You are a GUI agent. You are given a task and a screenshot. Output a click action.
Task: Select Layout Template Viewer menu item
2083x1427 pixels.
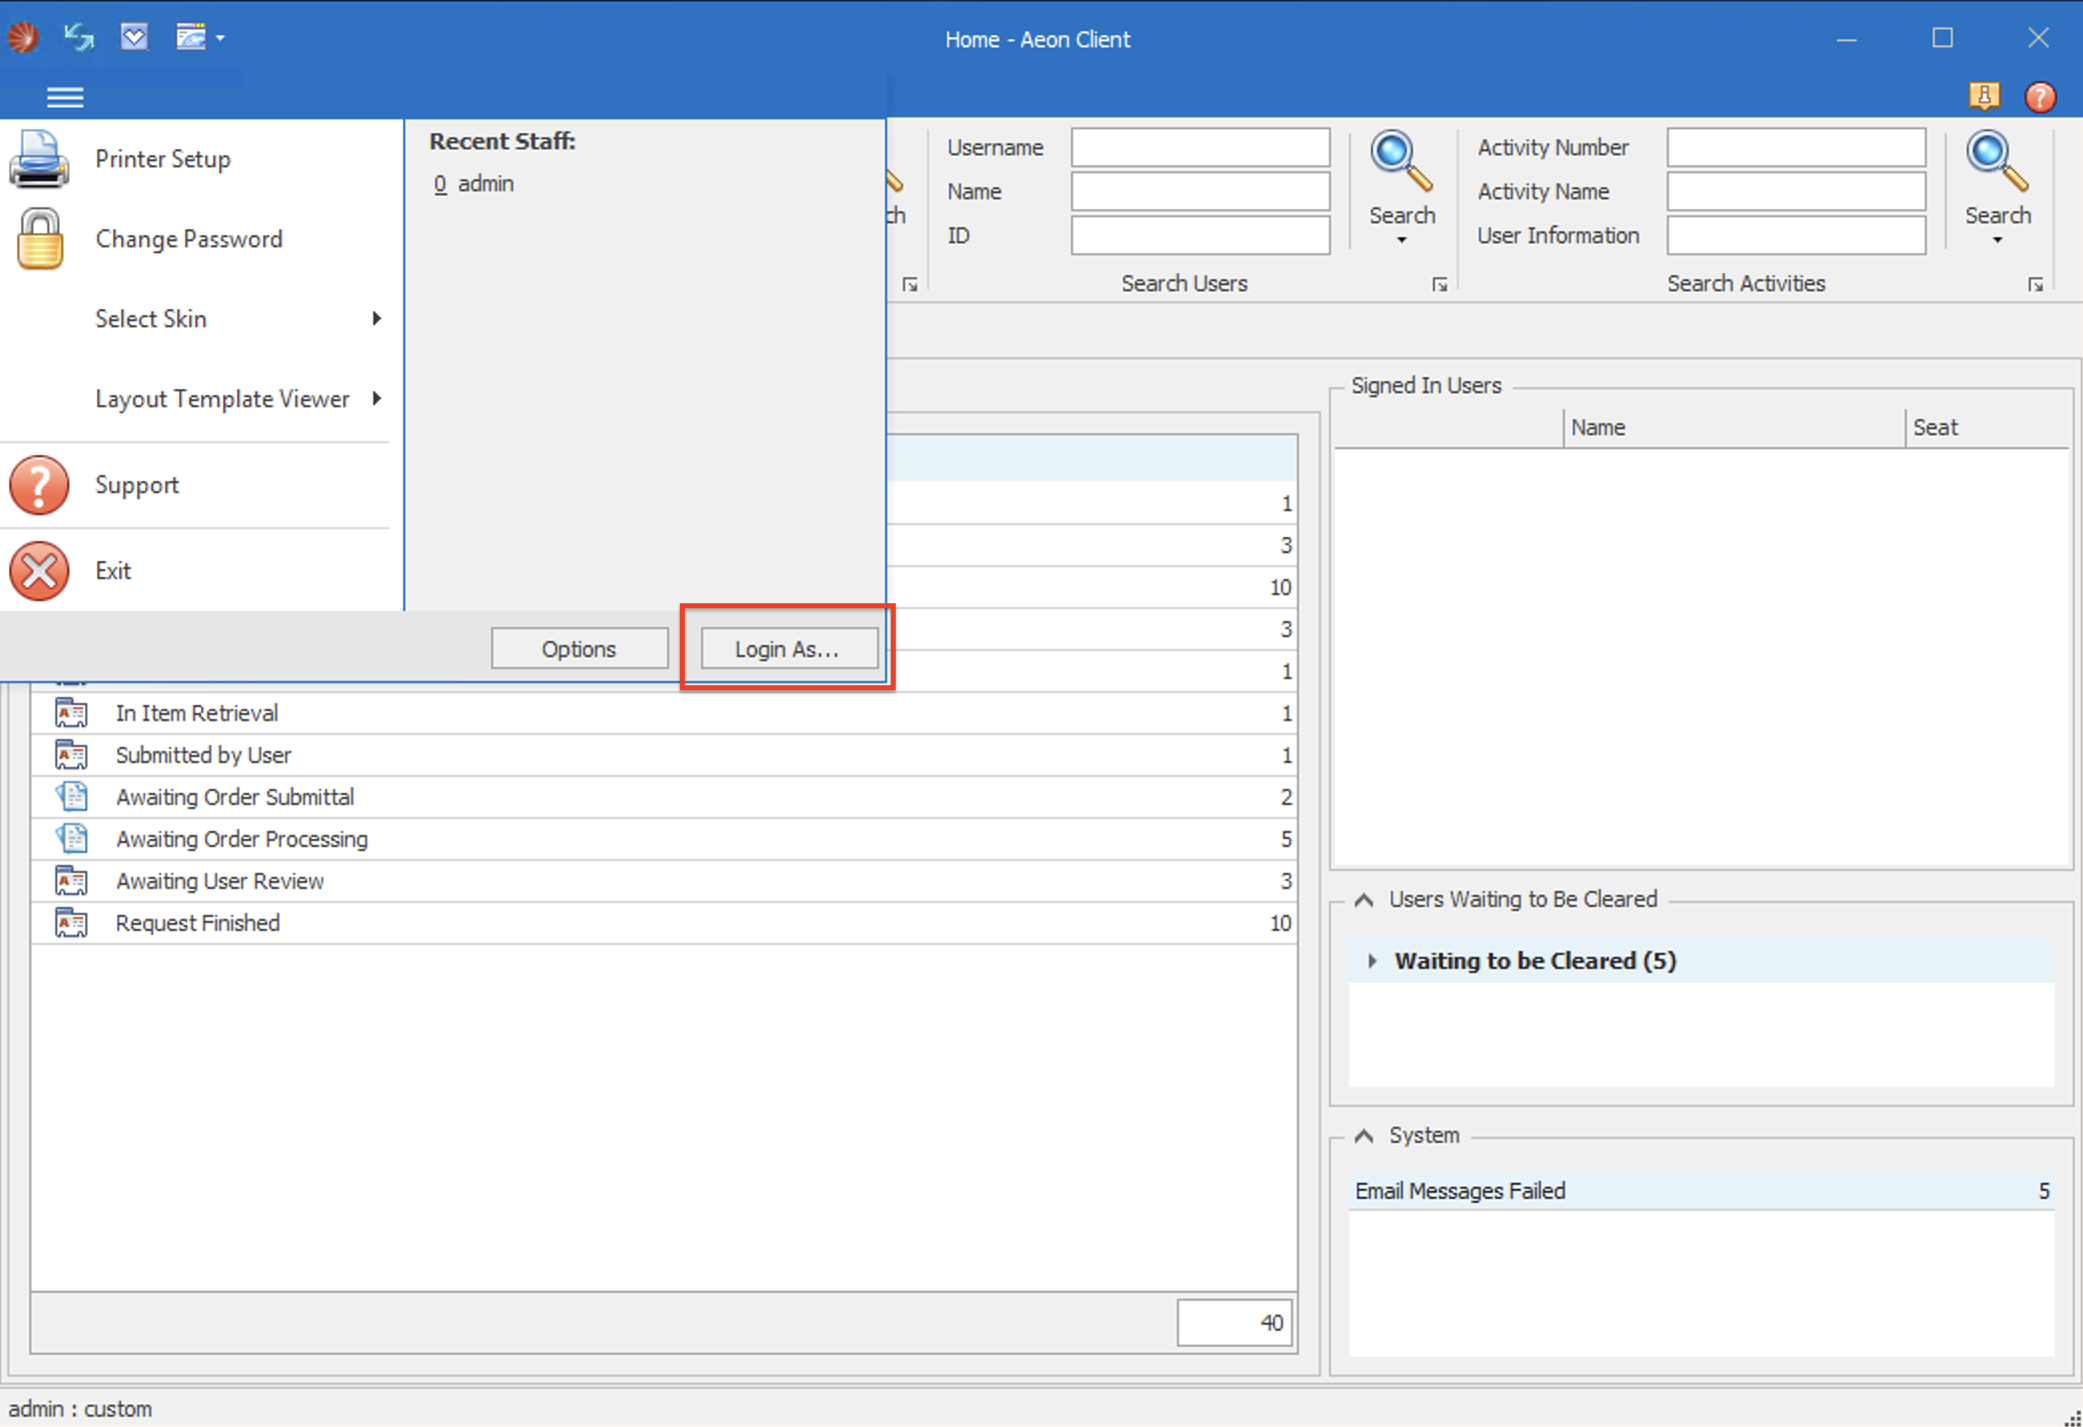(222, 398)
